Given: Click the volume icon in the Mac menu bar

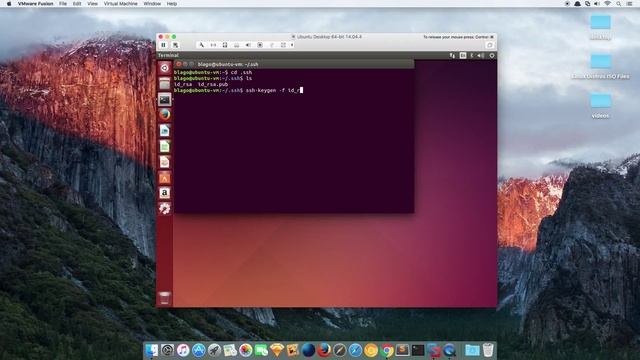Looking at the screenshot, I should pyautogui.click(x=597, y=4).
